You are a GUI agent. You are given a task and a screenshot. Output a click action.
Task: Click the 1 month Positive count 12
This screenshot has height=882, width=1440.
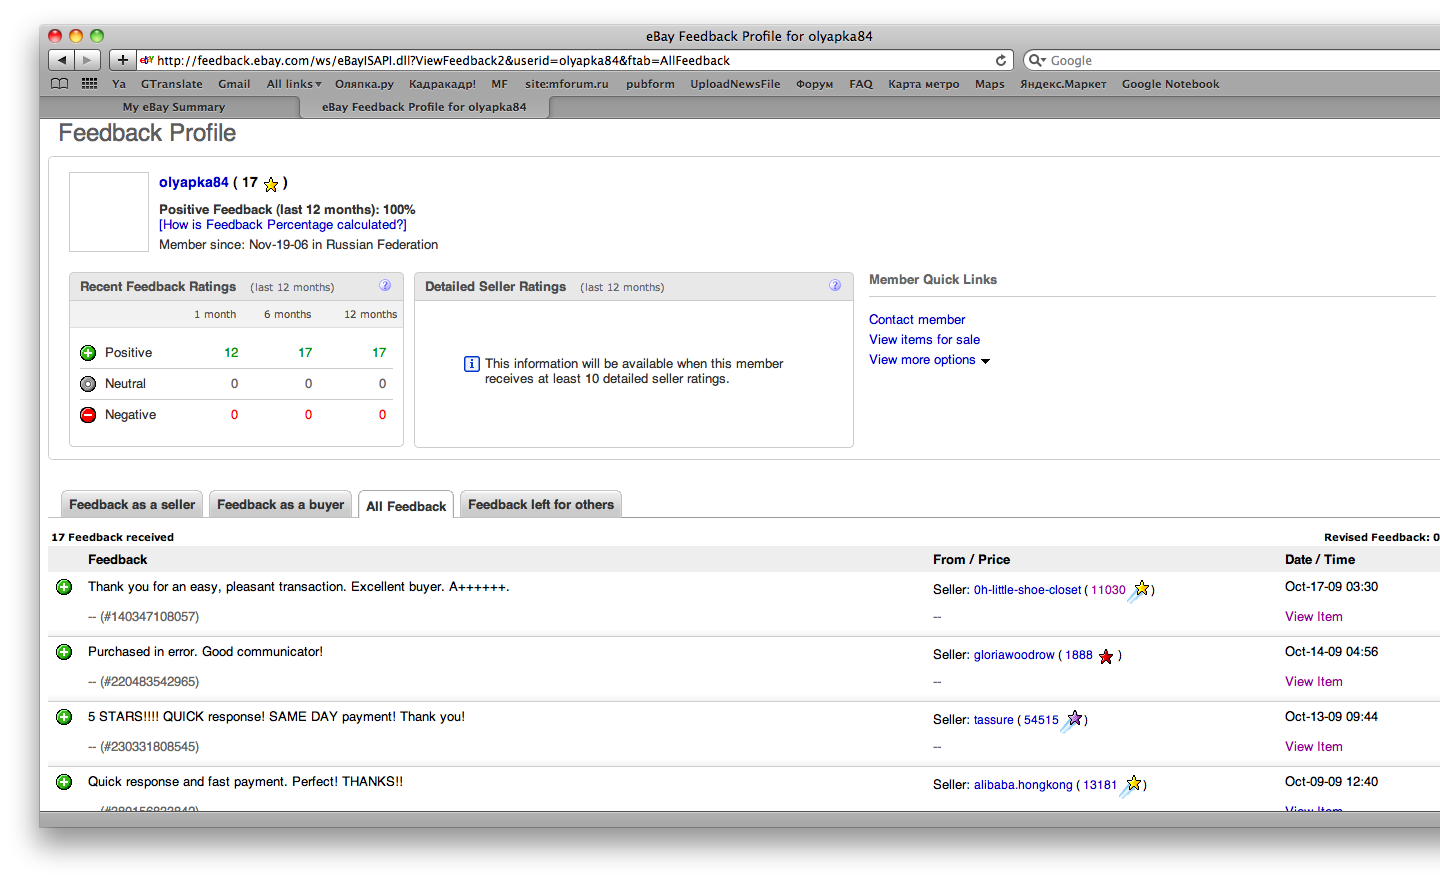[x=231, y=353]
